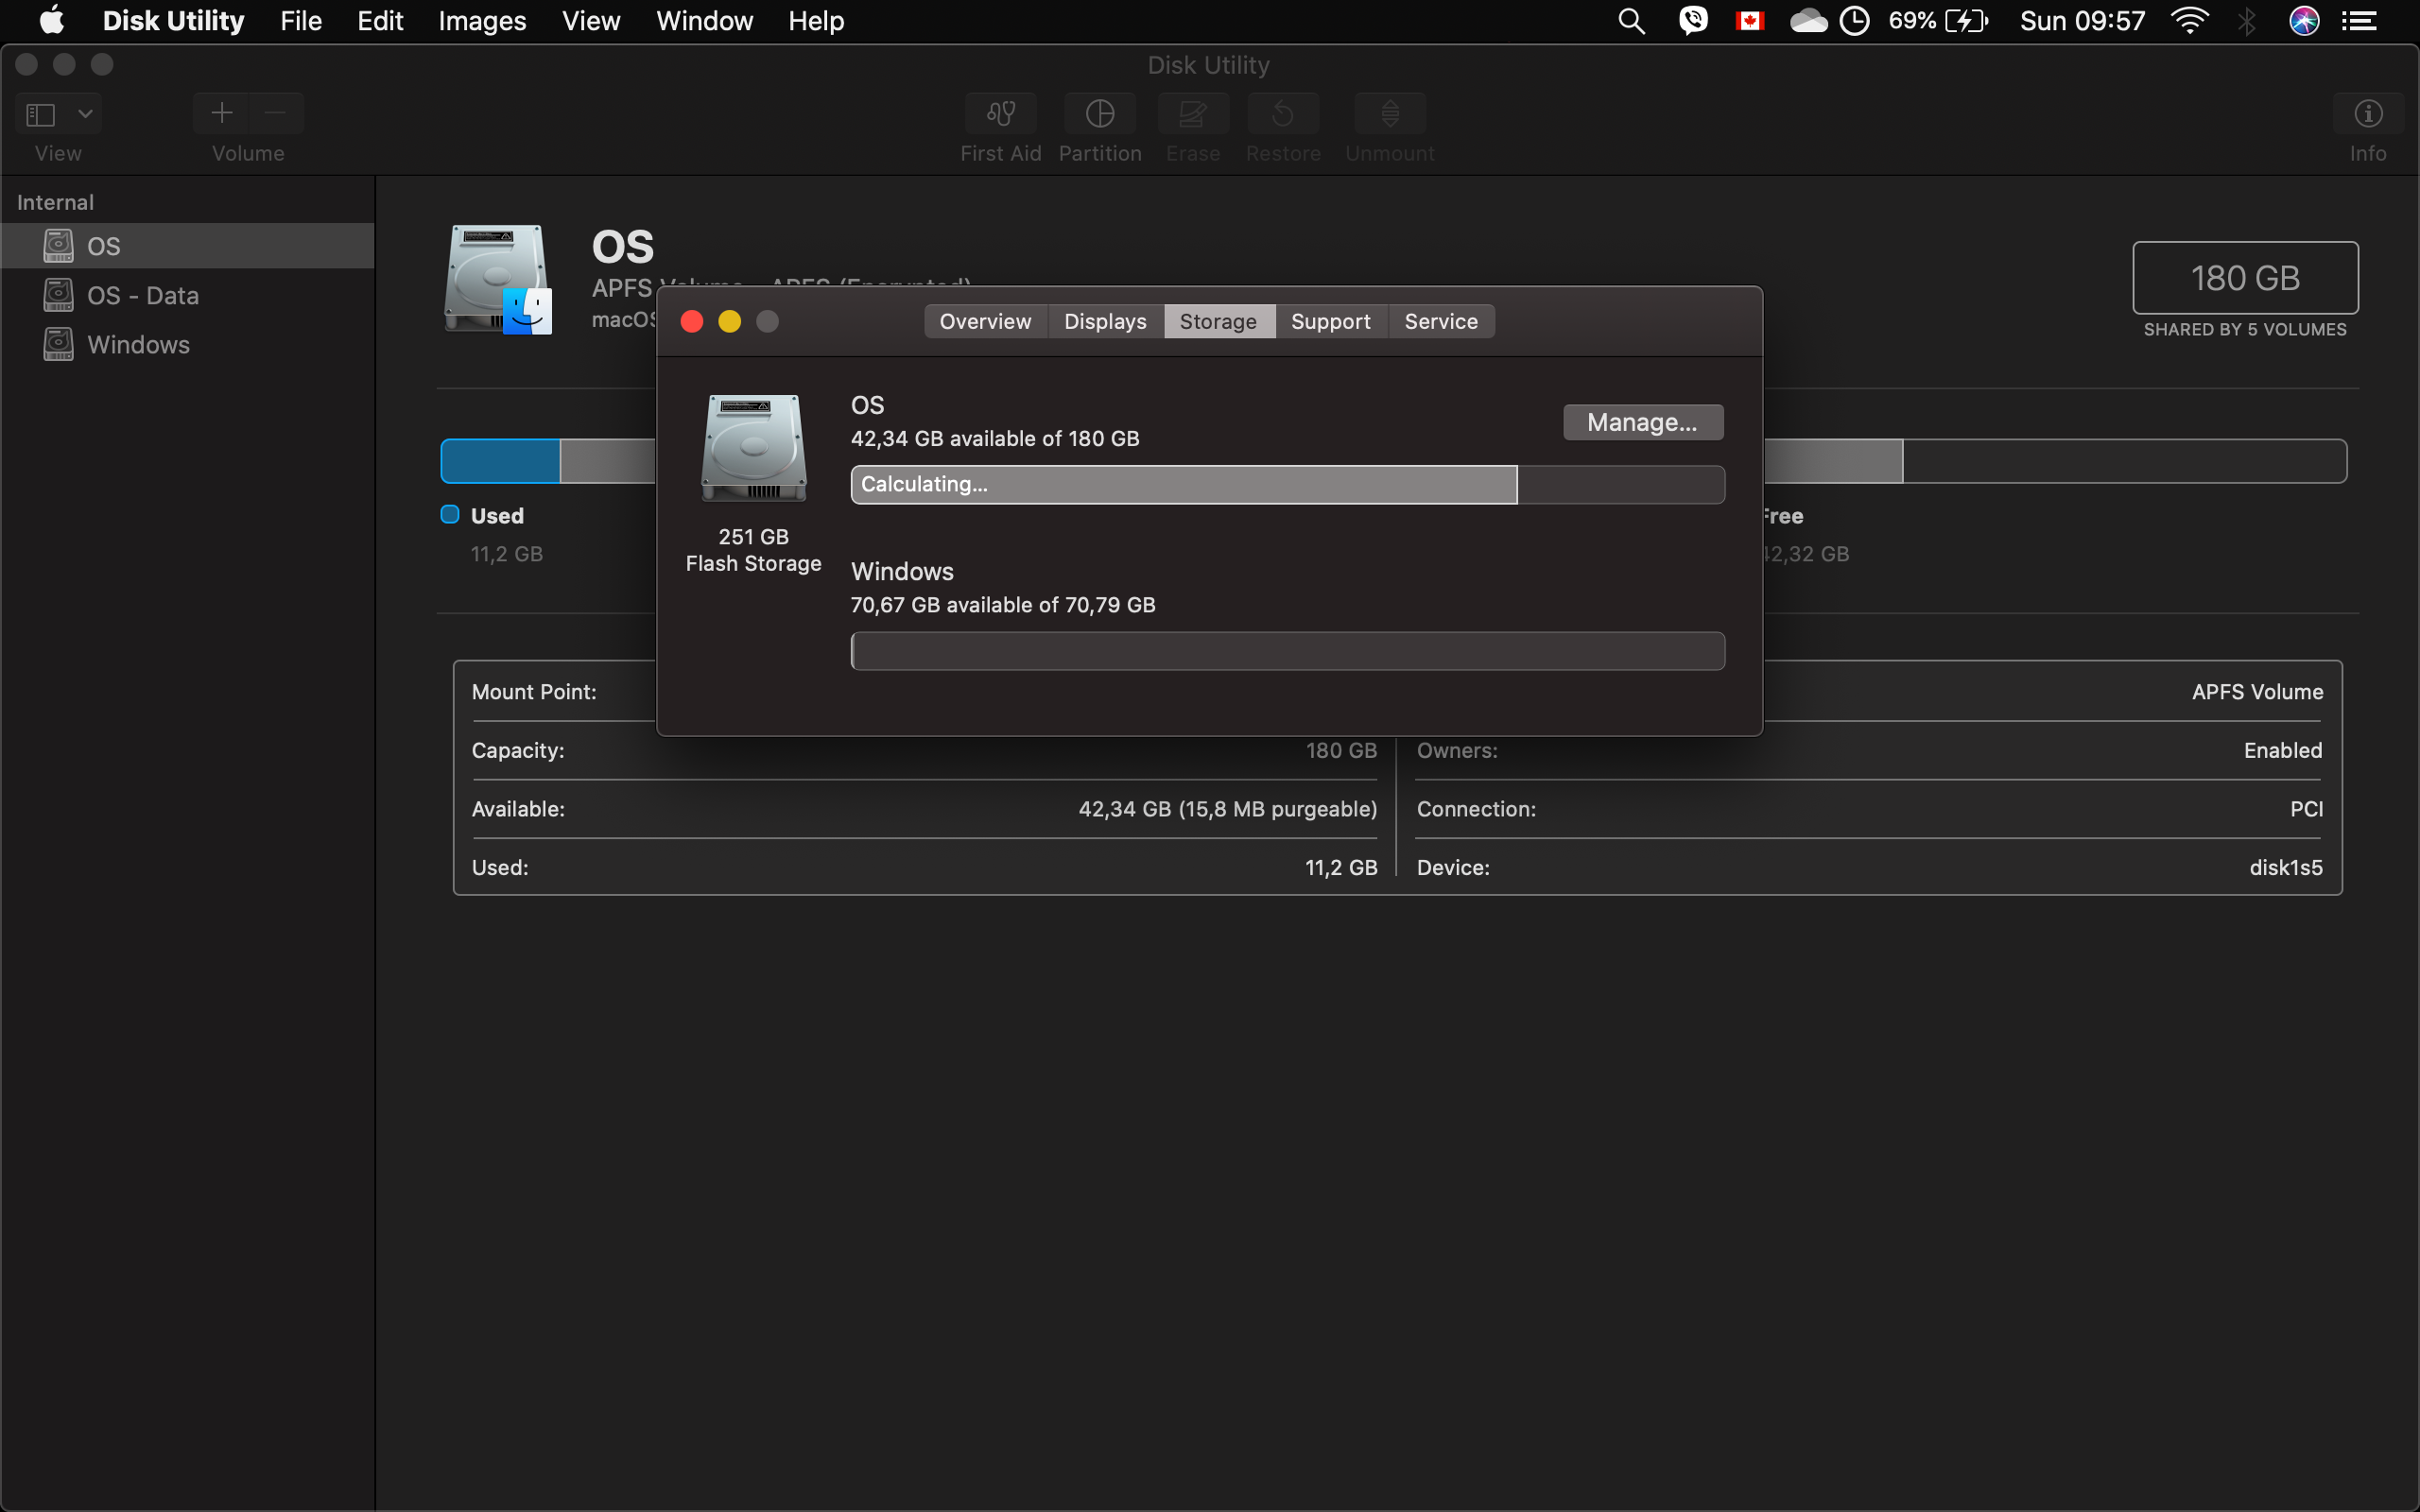Open the Images menu
The image size is (2420, 1512).
(x=481, y=20)
